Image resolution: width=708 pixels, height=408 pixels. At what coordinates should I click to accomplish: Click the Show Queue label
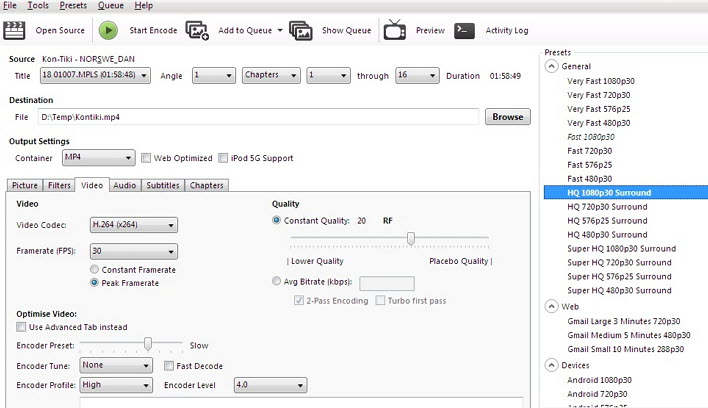click(x=346, y=30)
